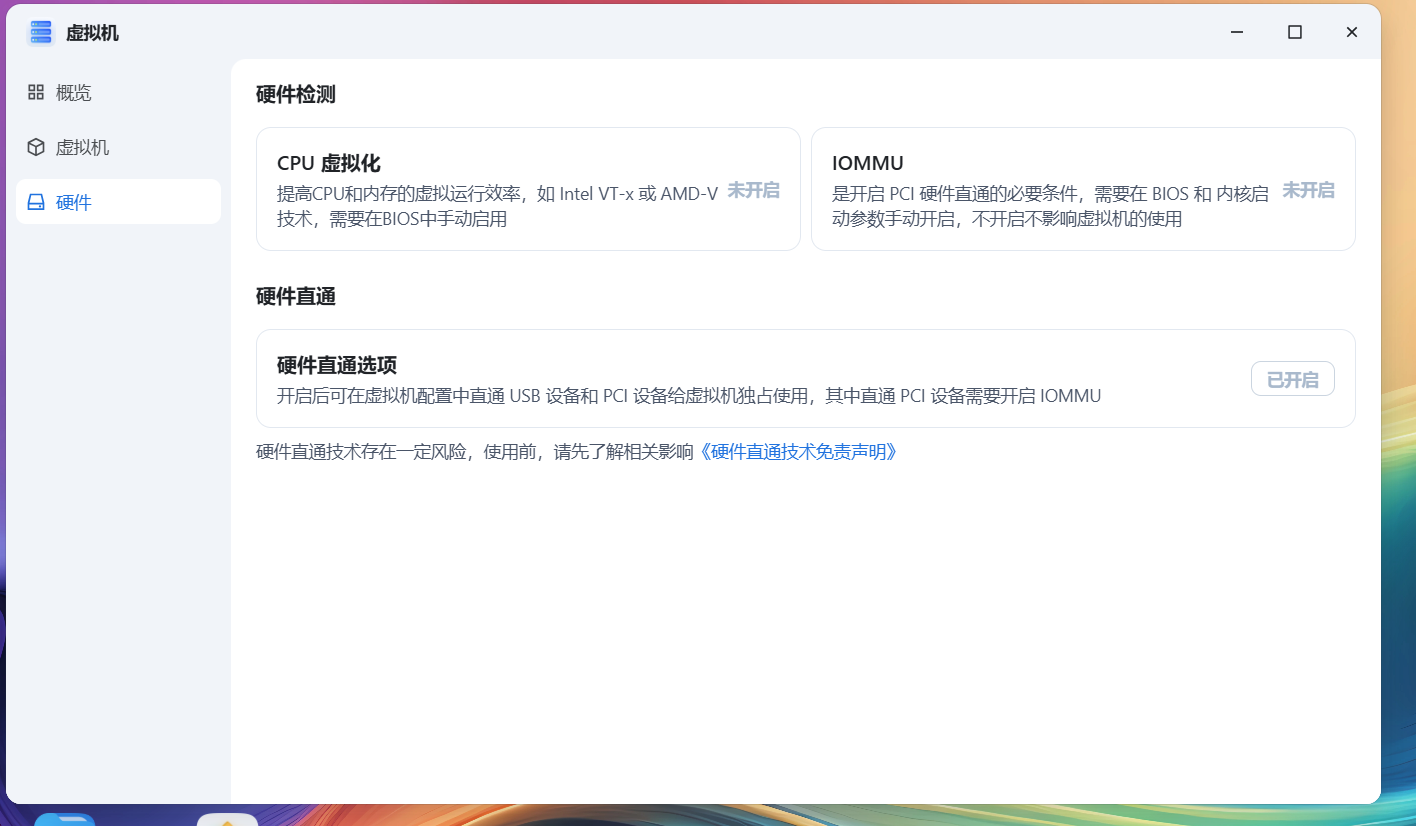
Task: Close the 虚拟机 window
Action: 1352,32
